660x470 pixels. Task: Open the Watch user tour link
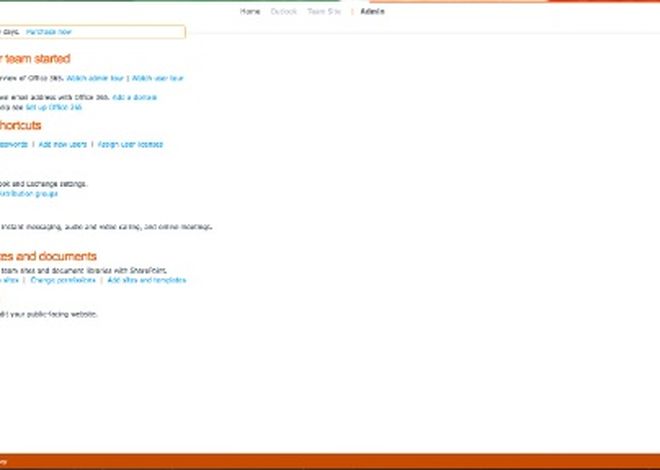coord(158,78)
